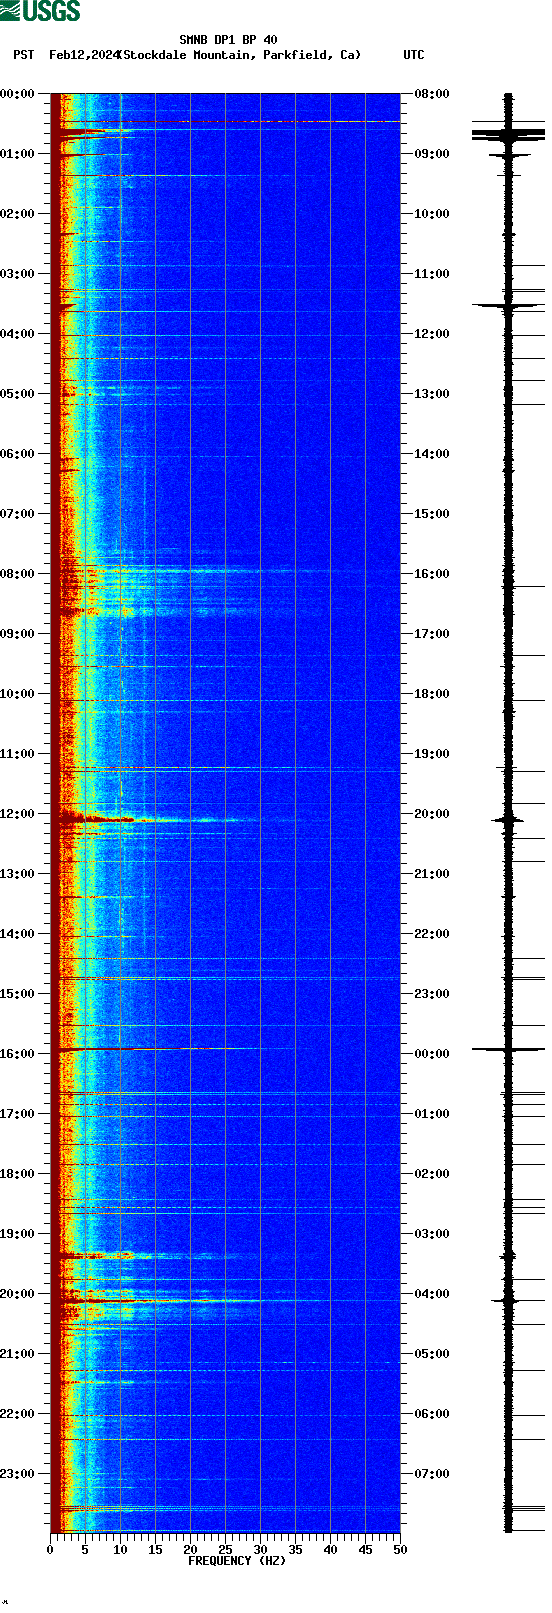Click the 'UTC' timezone label
Image resolution: width=552 pixels, height=1613 pixels.
pyautogui.click(x=414, y=55)
